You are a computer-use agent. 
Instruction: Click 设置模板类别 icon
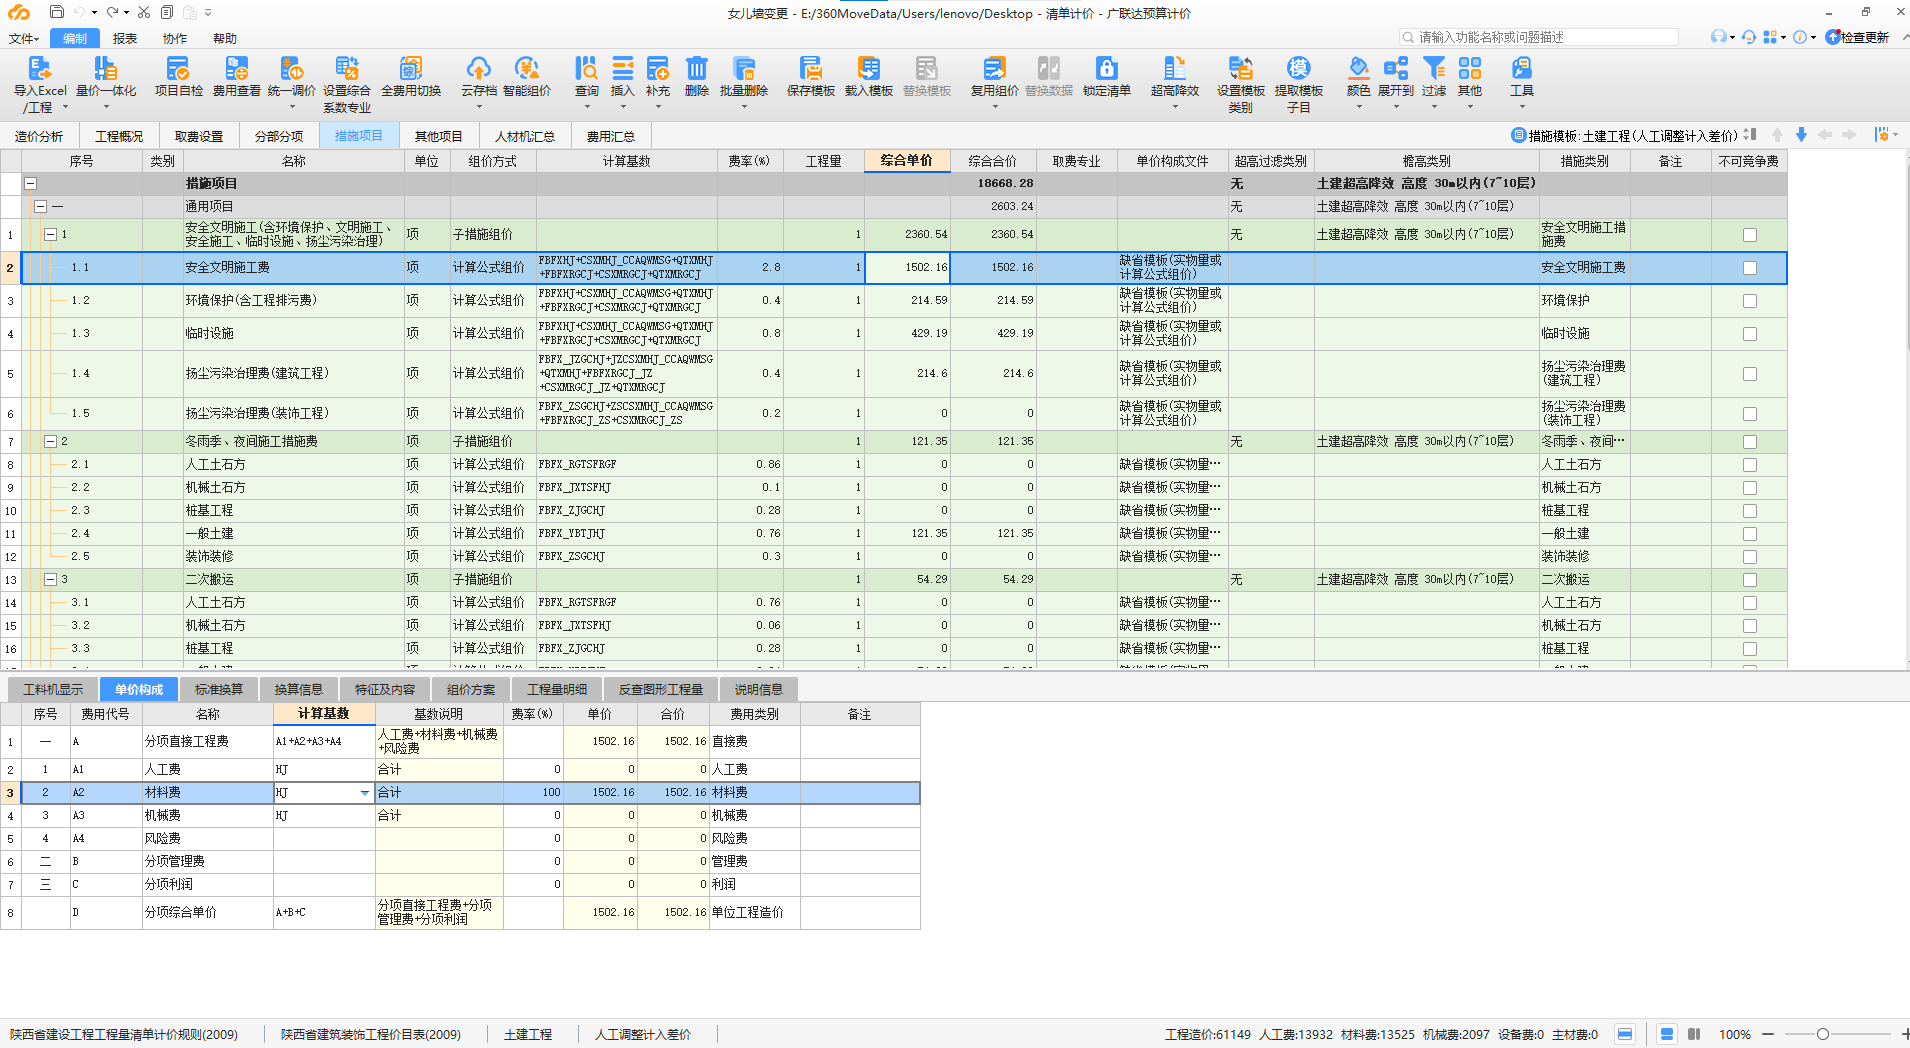point(1241,68)
